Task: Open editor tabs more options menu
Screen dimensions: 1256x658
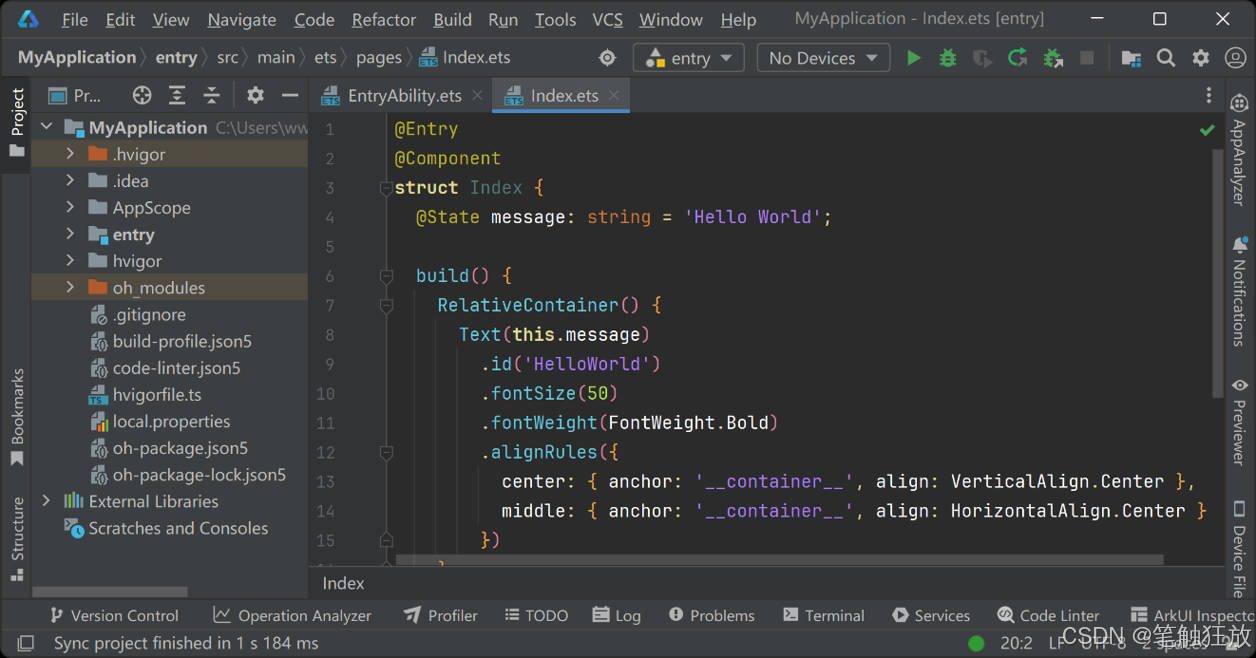Action: (x=1208, y=95)
